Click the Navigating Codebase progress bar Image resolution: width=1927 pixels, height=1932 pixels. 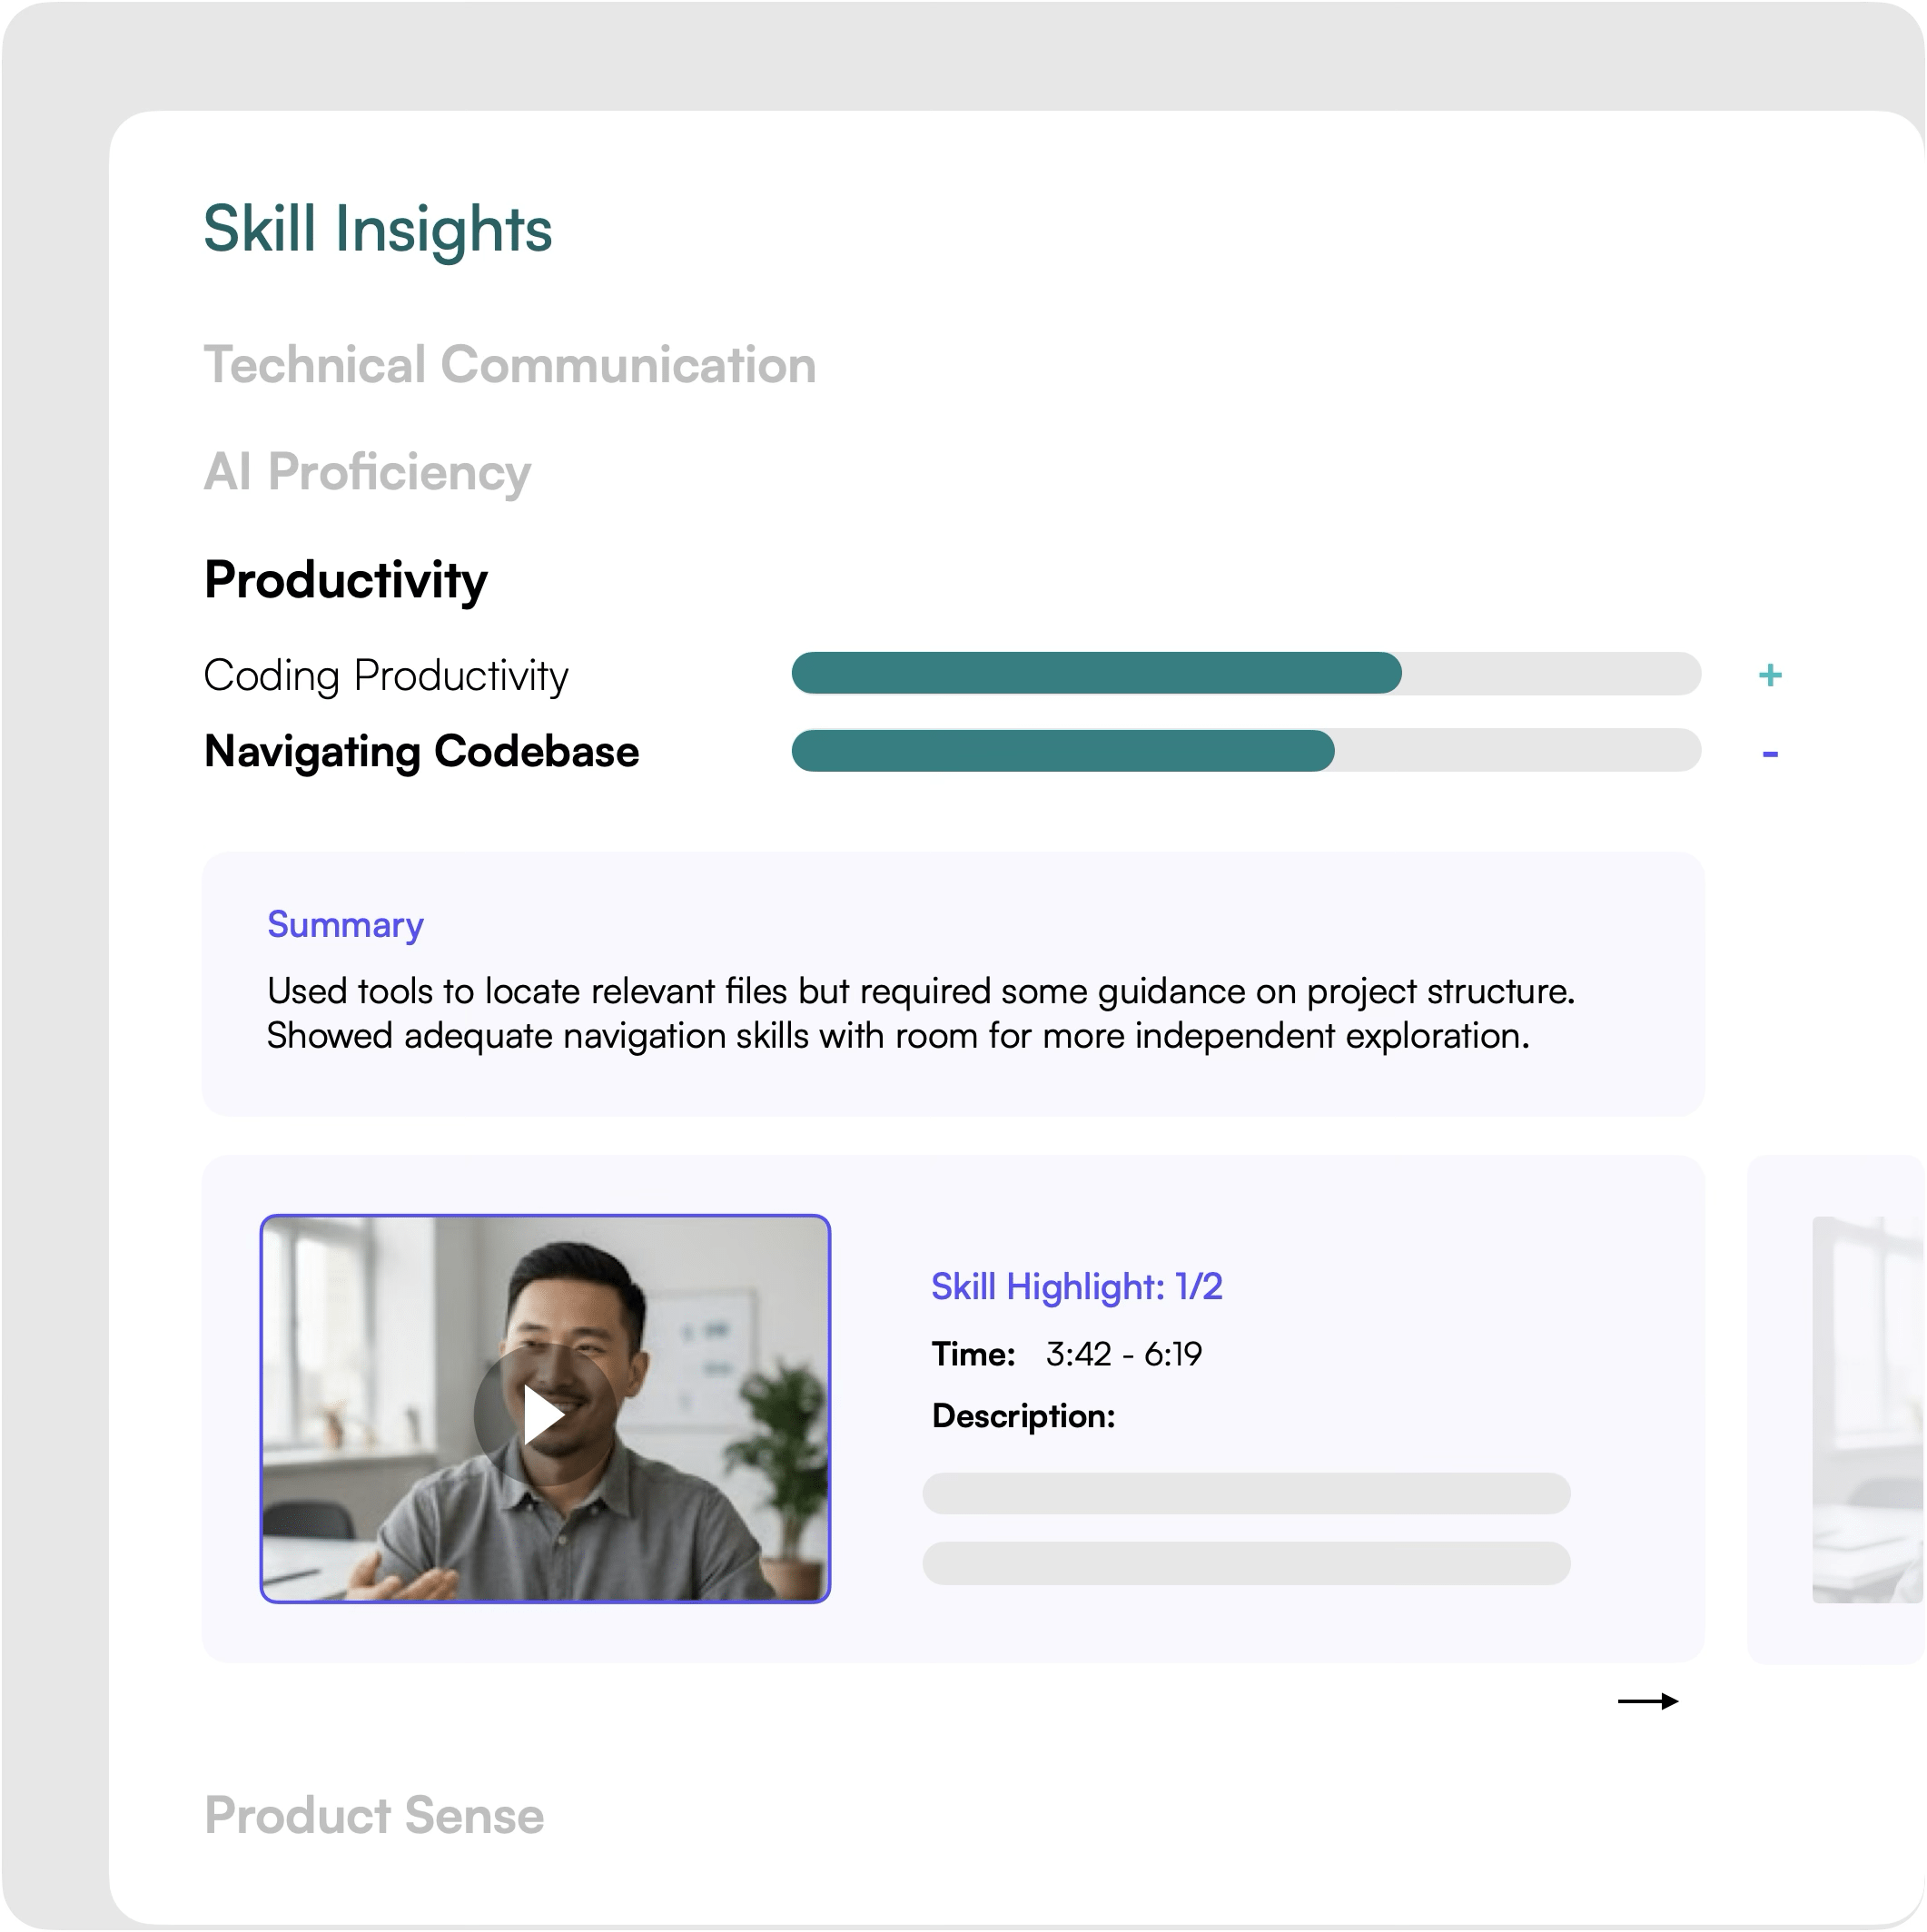click(x=1245, y=751)
